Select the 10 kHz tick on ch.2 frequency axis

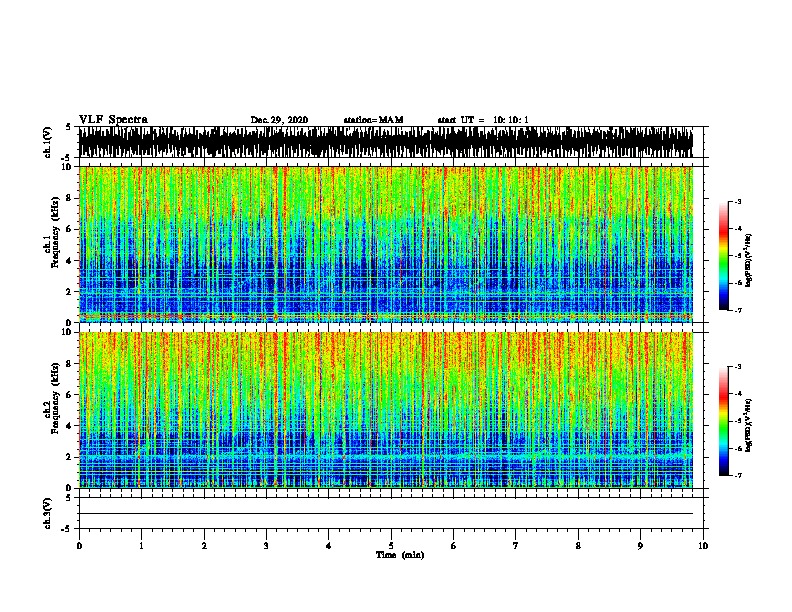pyautogui.click(x=67, y=332)
